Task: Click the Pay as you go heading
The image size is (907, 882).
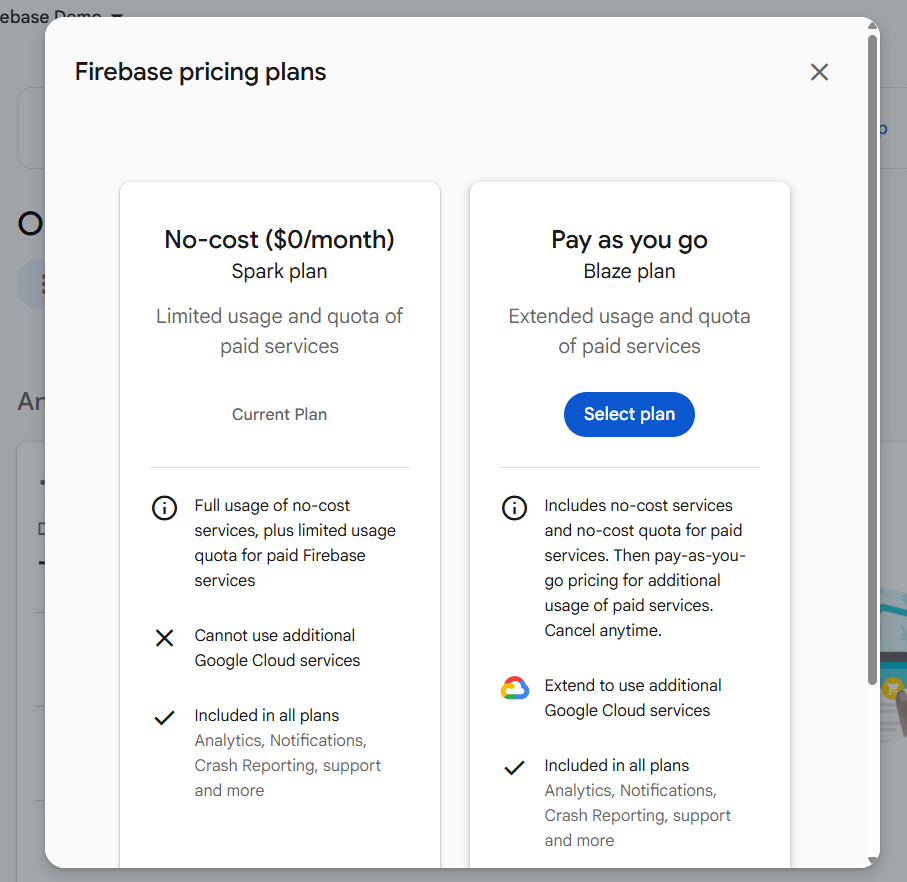Action: point(629,240)
